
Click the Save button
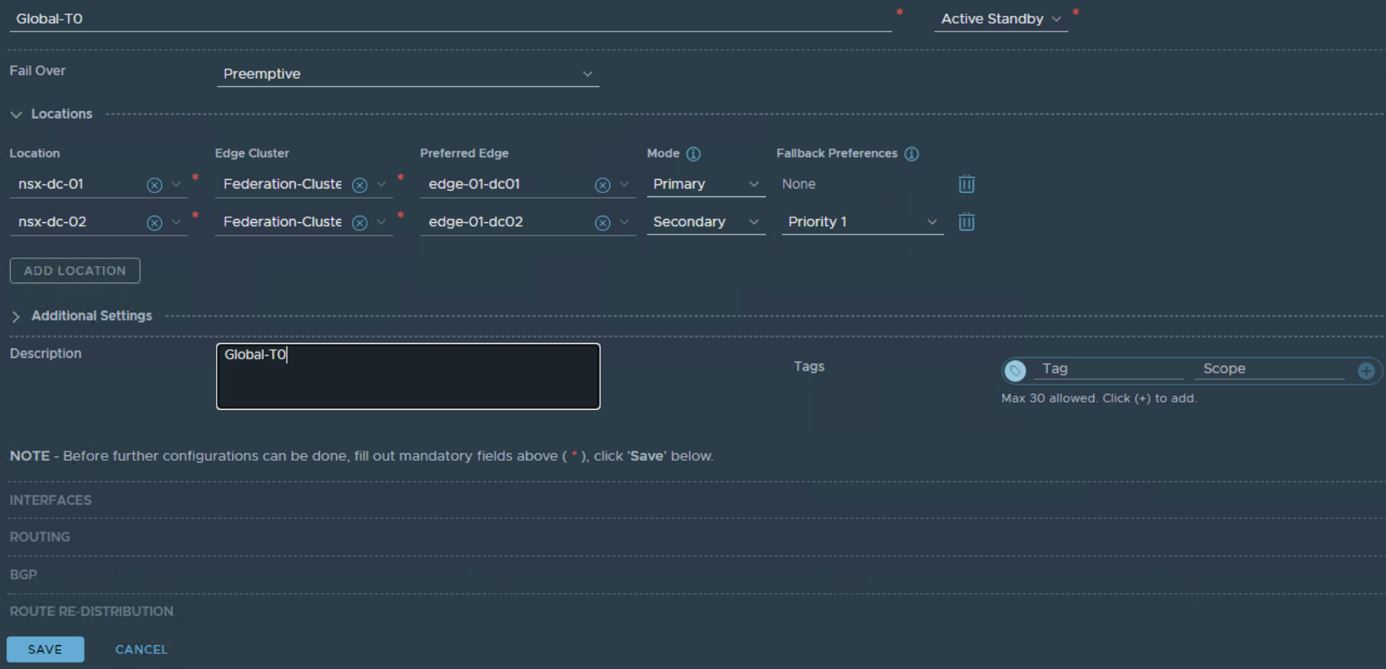pos(45,649)
